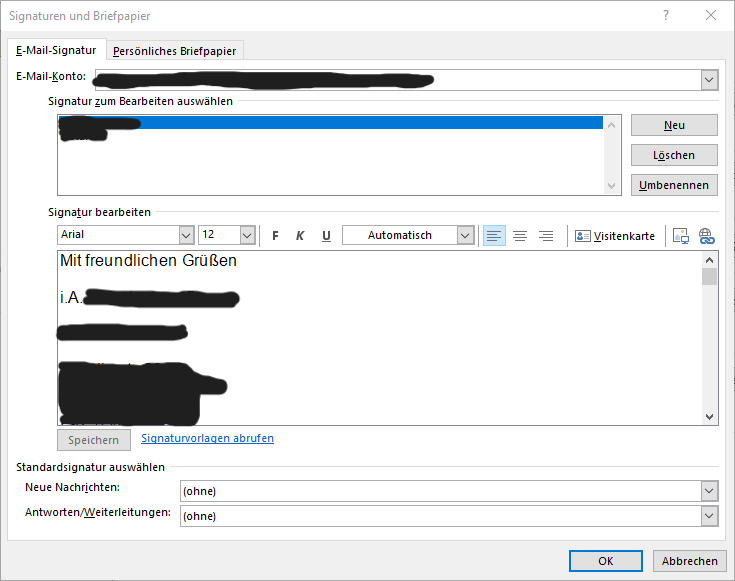Screen dimensions: 735x581
Task: Click the Neu button
Action: (674, 125)
